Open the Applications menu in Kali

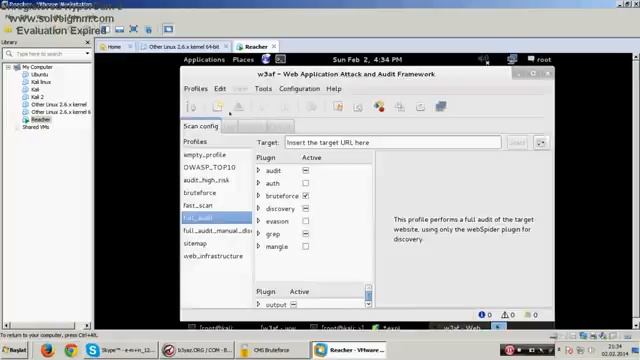point(204,60)
